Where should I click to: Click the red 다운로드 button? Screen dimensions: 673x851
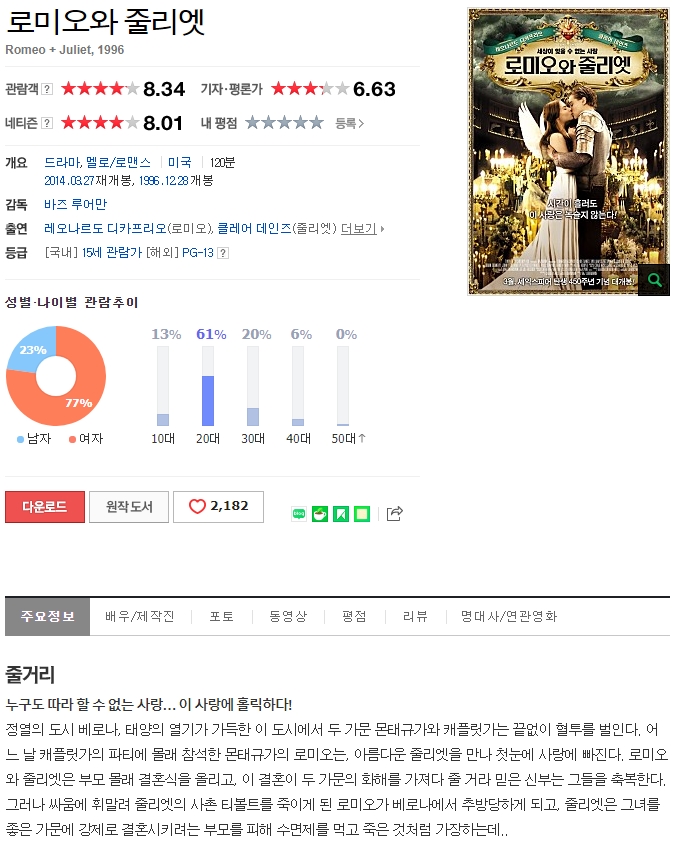pos(45,507)
